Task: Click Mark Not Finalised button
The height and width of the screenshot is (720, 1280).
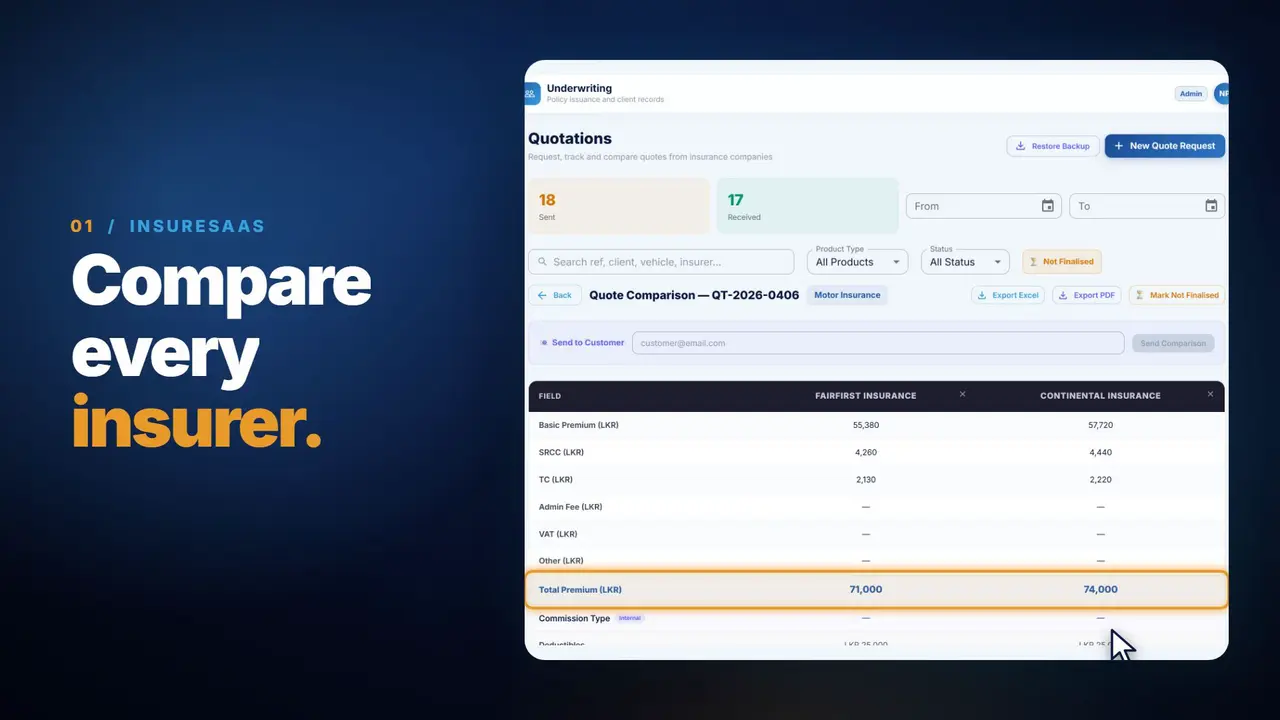Action: 1176,295
